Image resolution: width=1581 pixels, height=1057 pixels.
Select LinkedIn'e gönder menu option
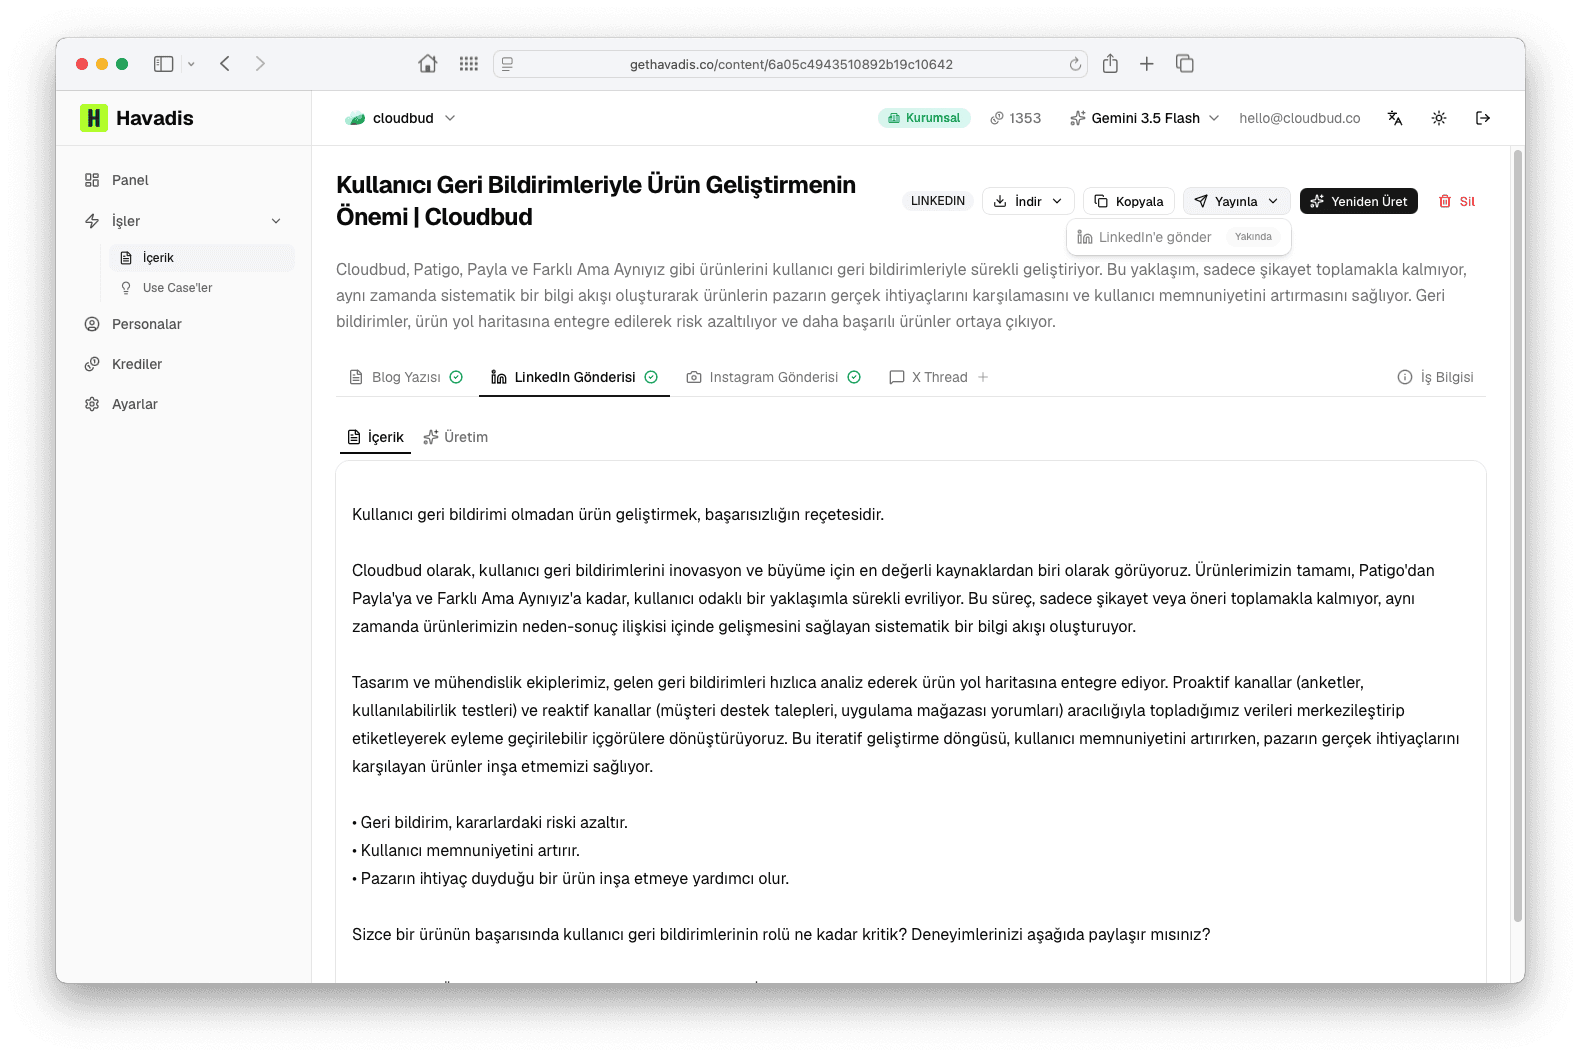[x=1179, y=237]
